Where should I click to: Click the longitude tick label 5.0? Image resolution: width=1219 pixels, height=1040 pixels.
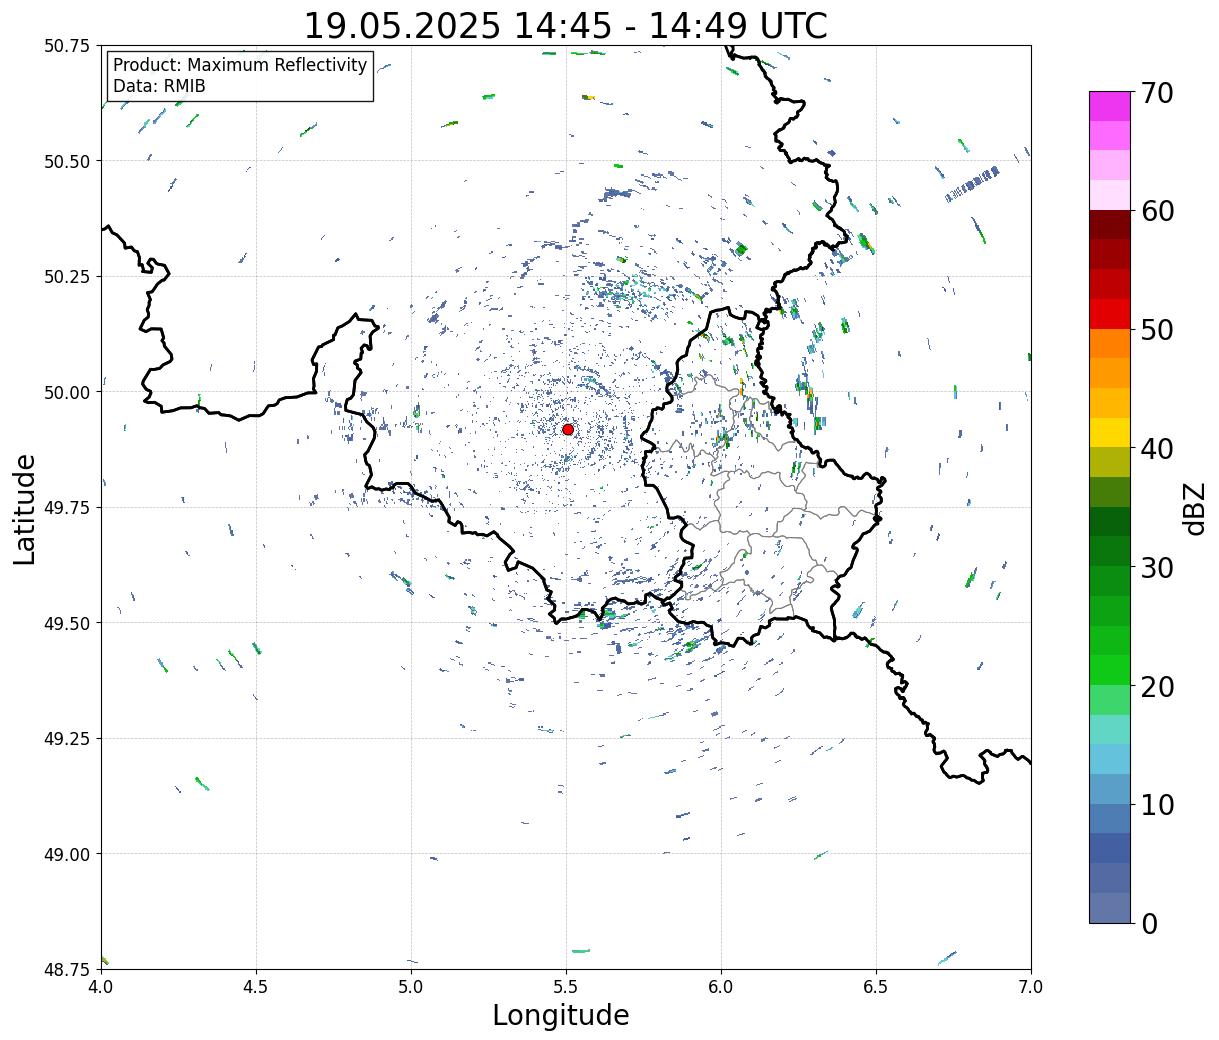click(411, 987)
